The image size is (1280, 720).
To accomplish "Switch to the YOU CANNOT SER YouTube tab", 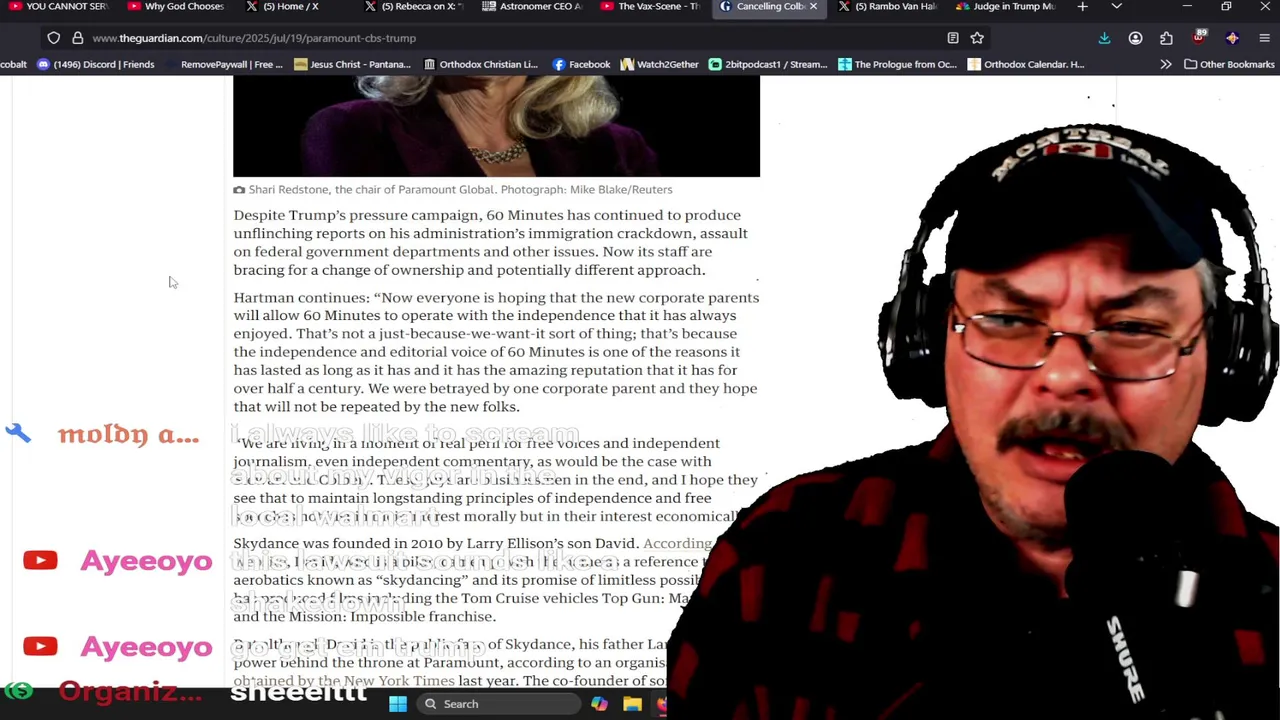I will 58,7.
